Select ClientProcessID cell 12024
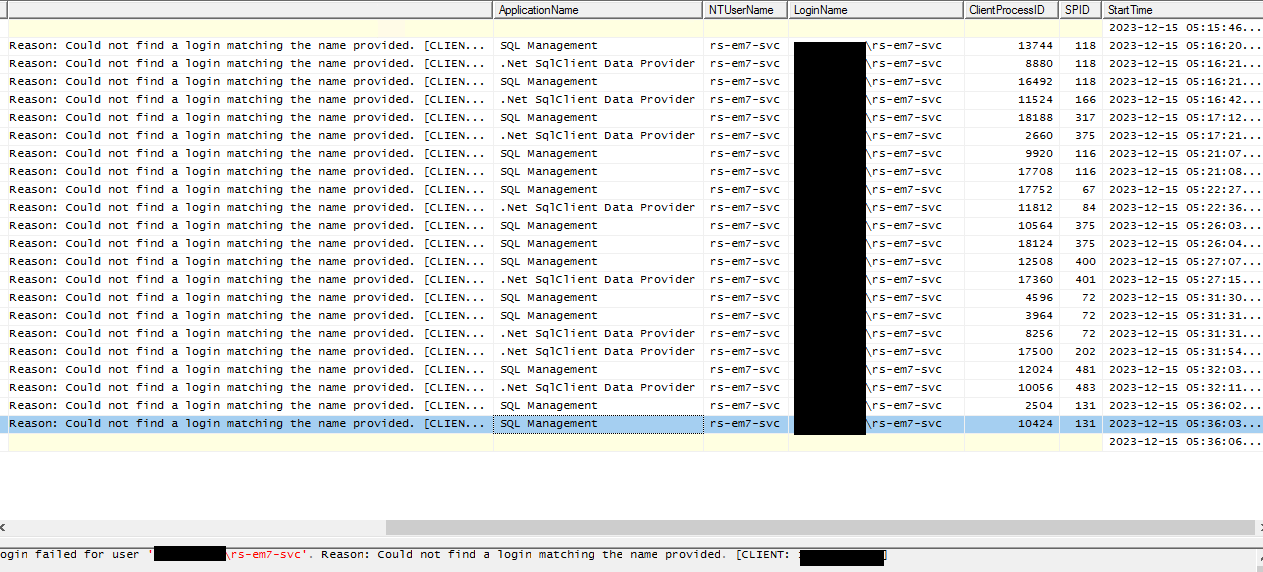Viewport: 1263px width, 572px height. (1012, 369)
